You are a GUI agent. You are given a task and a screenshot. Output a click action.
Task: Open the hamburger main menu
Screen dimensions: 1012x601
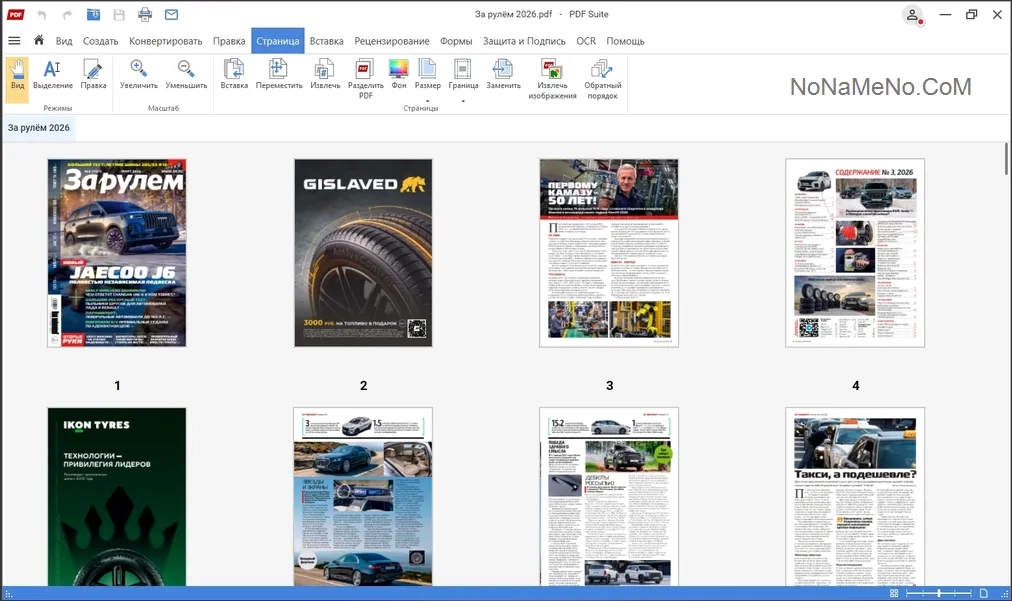[x=14, y=41]
